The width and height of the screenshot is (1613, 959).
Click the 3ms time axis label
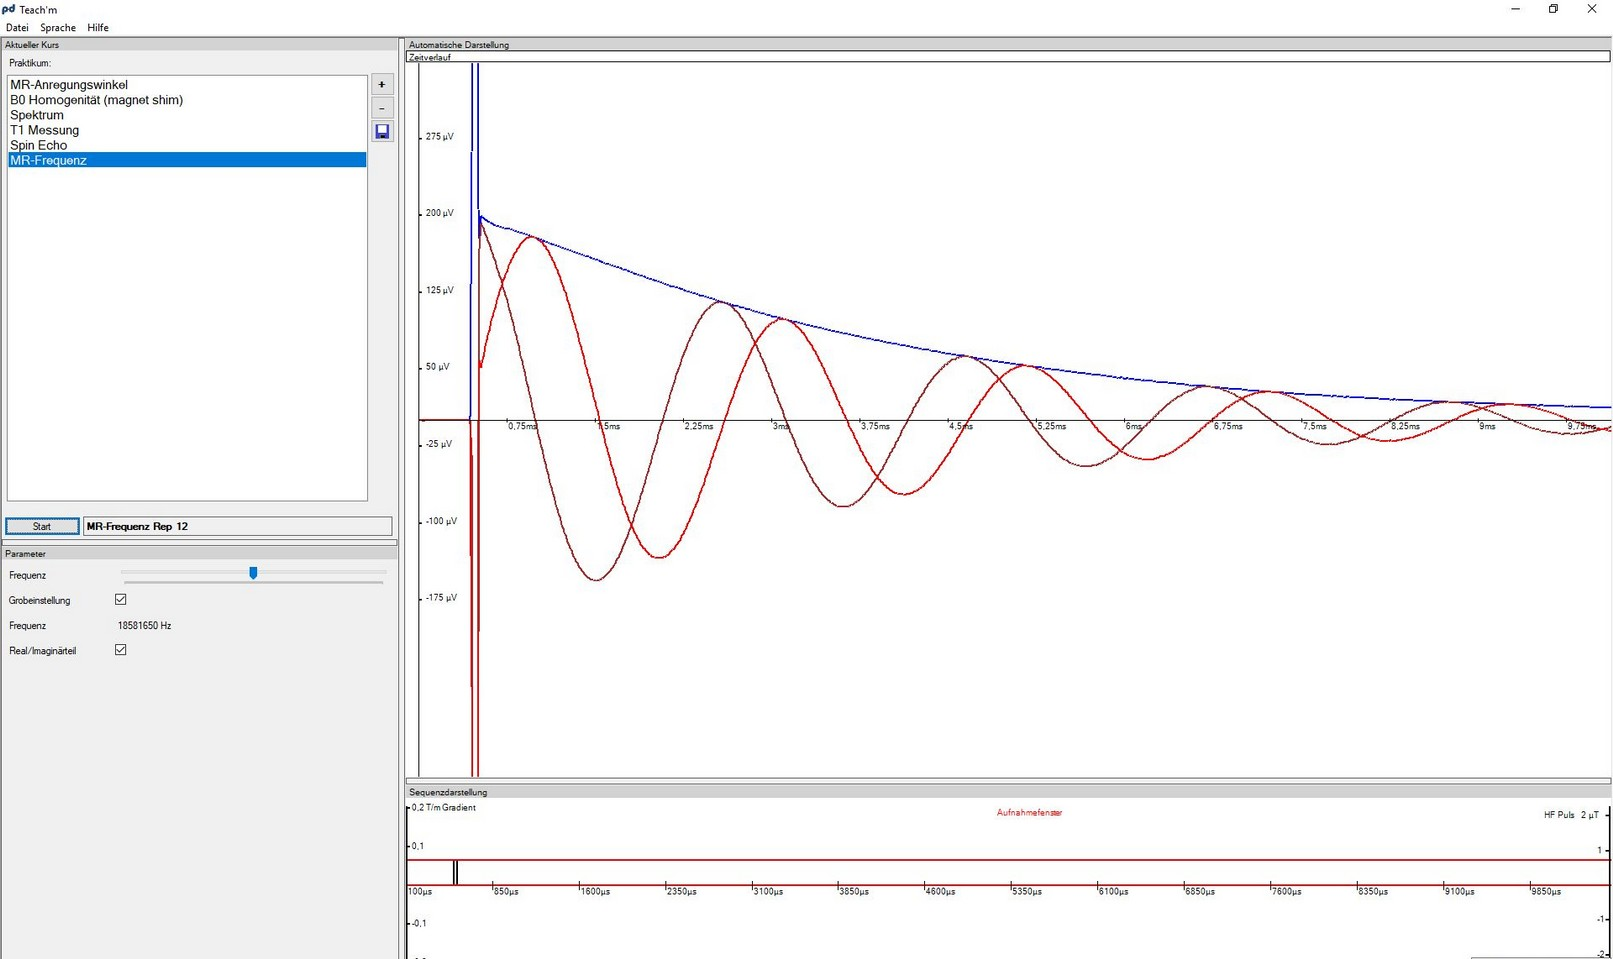781,426
